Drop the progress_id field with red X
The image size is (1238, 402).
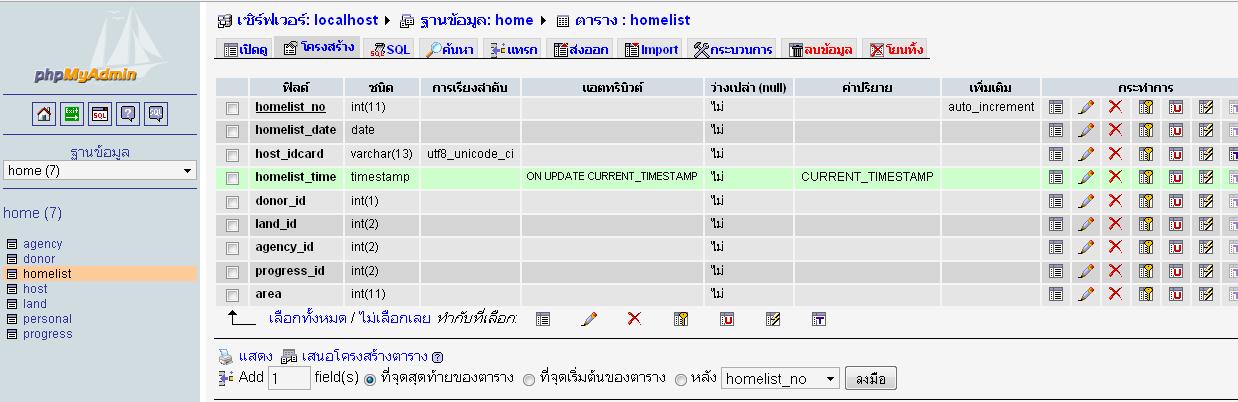click(1116, 271)
